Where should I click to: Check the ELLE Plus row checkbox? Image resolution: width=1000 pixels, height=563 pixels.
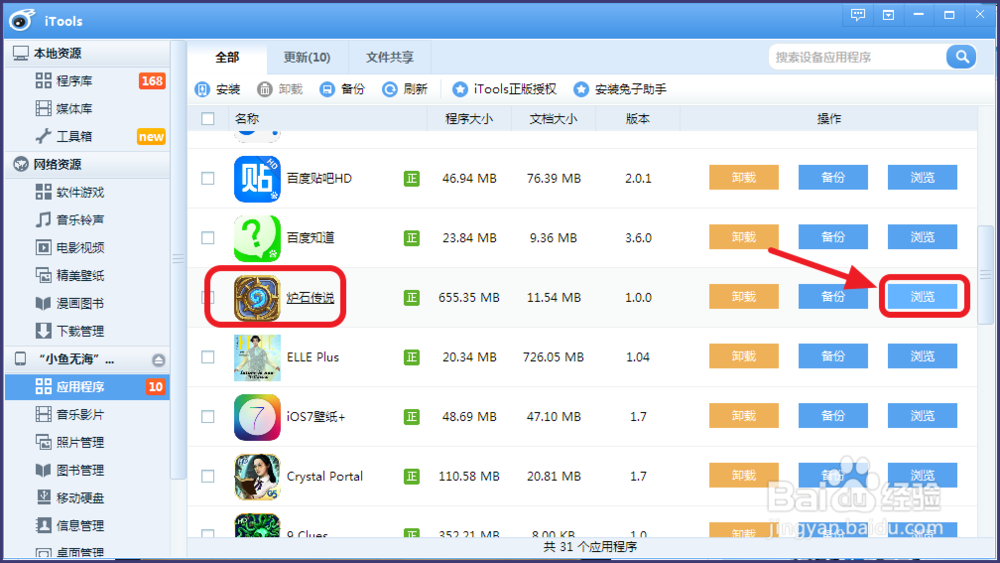pos(208,357)
